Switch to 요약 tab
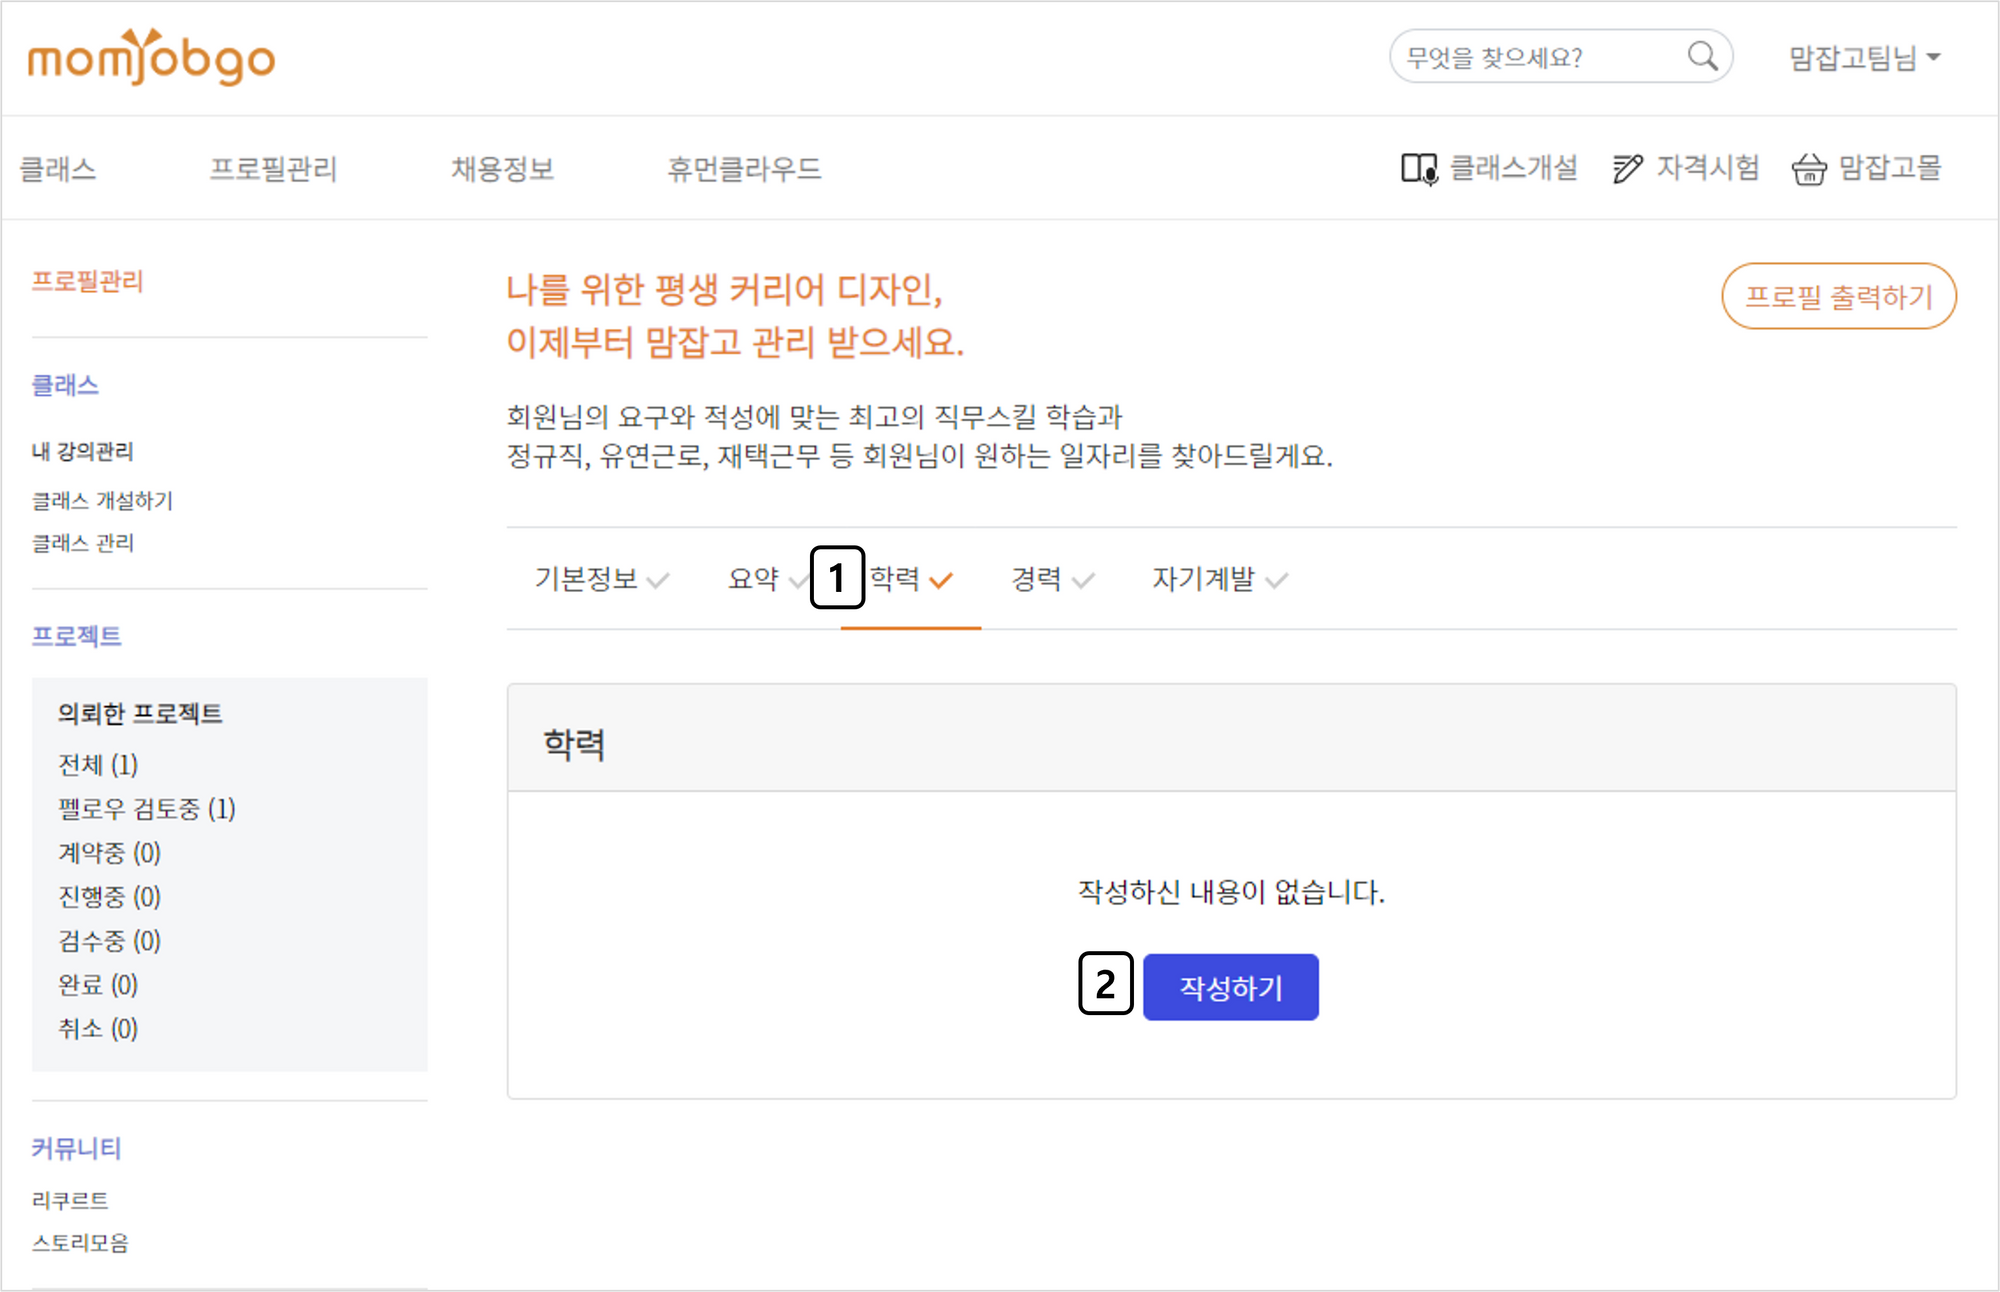The width and height of the screenshot is (2000, 1292). pos(753,579)
